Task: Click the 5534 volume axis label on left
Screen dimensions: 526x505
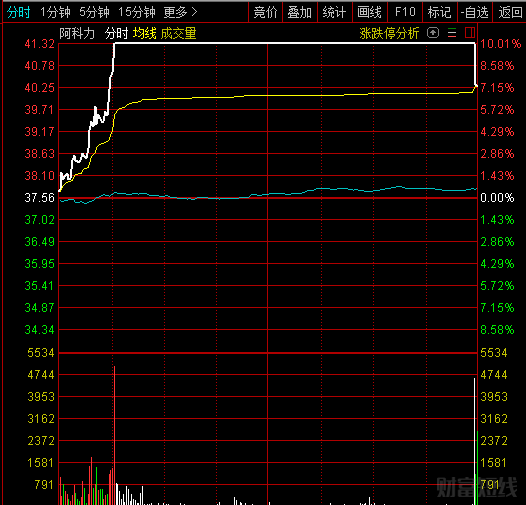Action: (x=41, y=353)
